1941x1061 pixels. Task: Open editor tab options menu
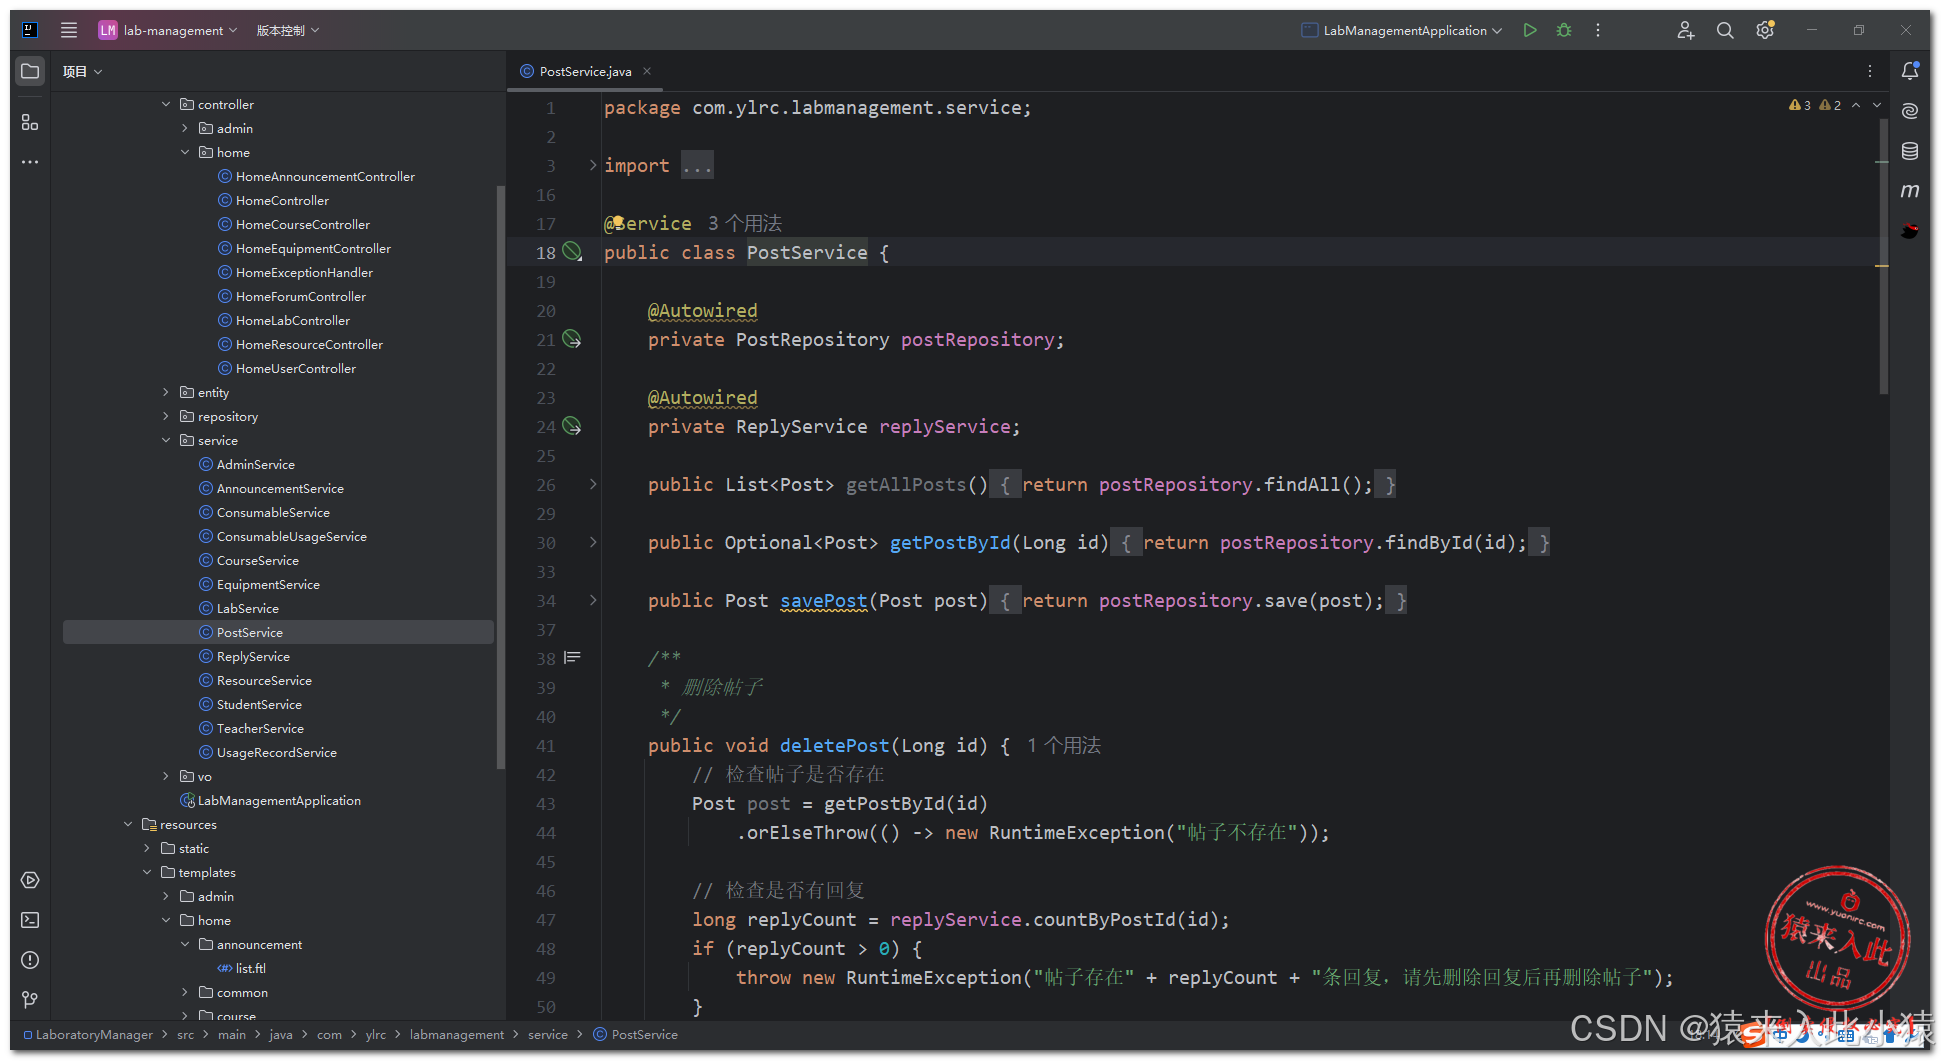[x=1870, y=71]
